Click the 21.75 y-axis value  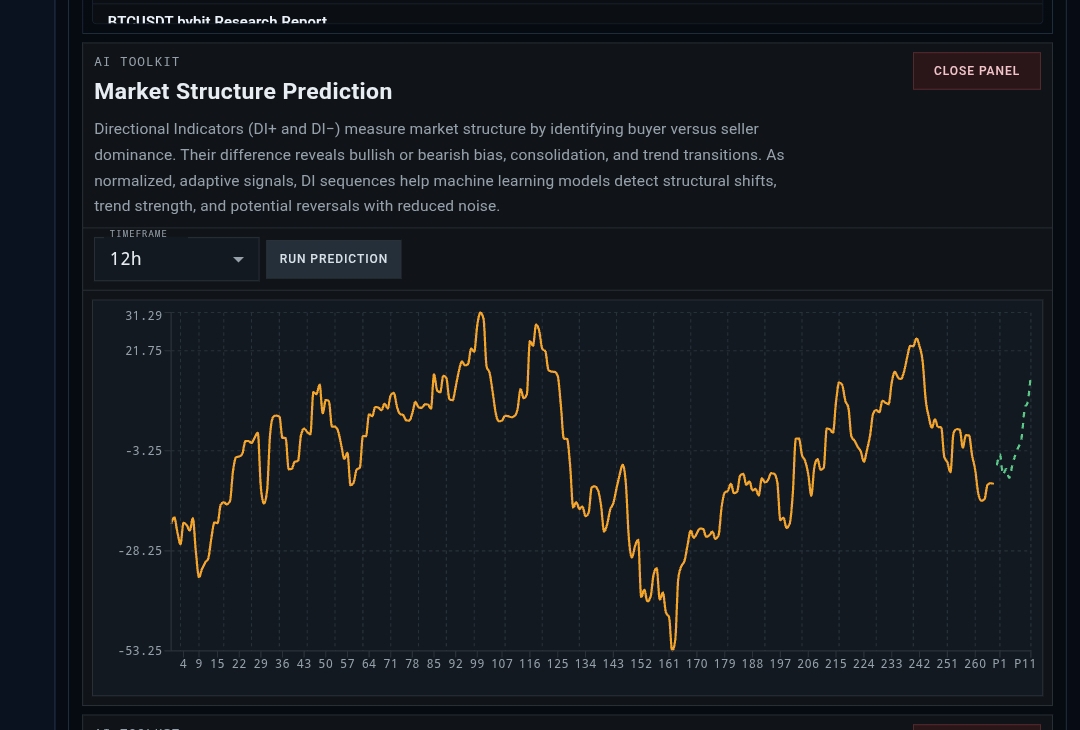[143, 351]
